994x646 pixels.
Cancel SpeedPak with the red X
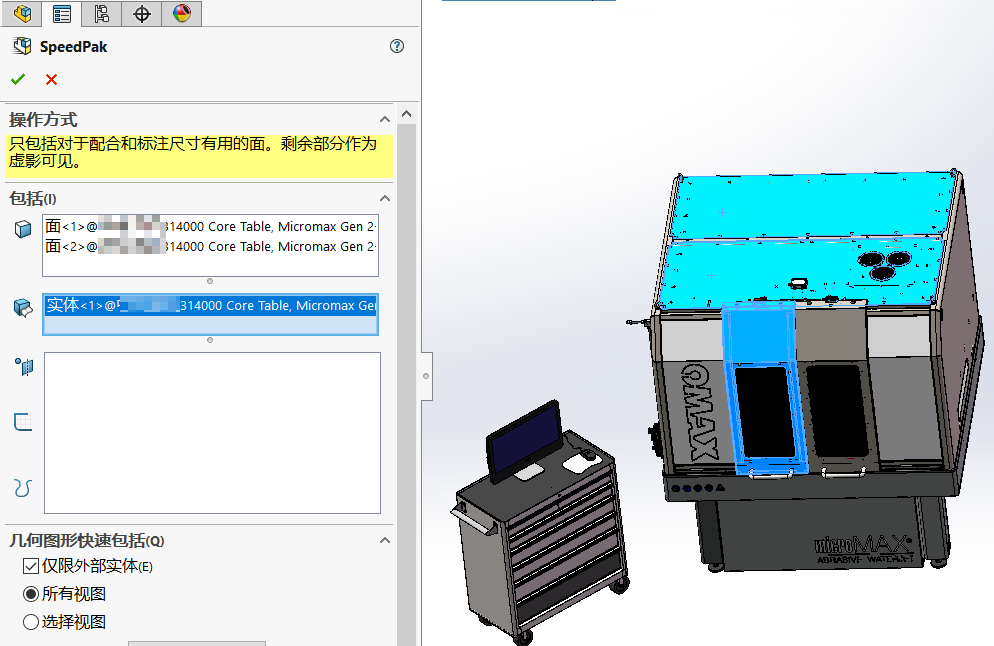click(51, 79)
